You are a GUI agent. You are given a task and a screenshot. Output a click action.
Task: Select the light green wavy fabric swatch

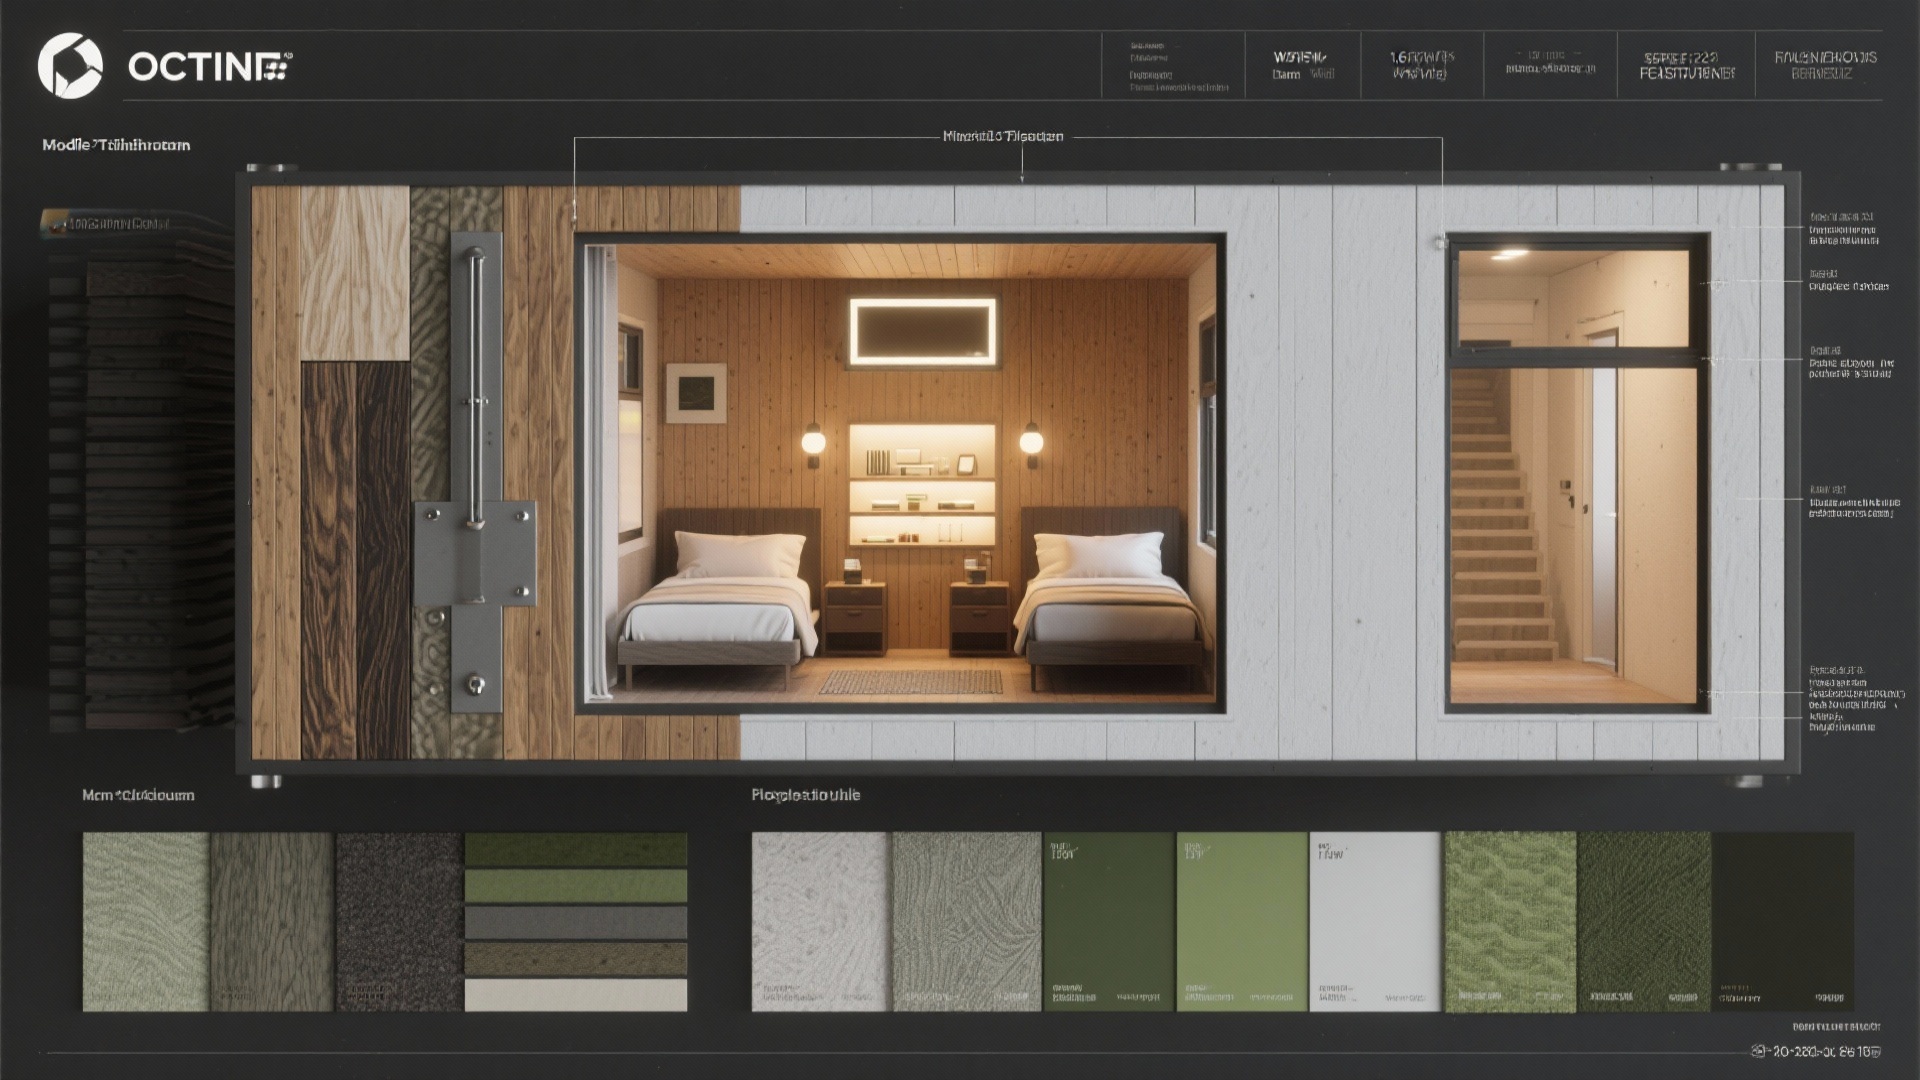coord(1510,920)
